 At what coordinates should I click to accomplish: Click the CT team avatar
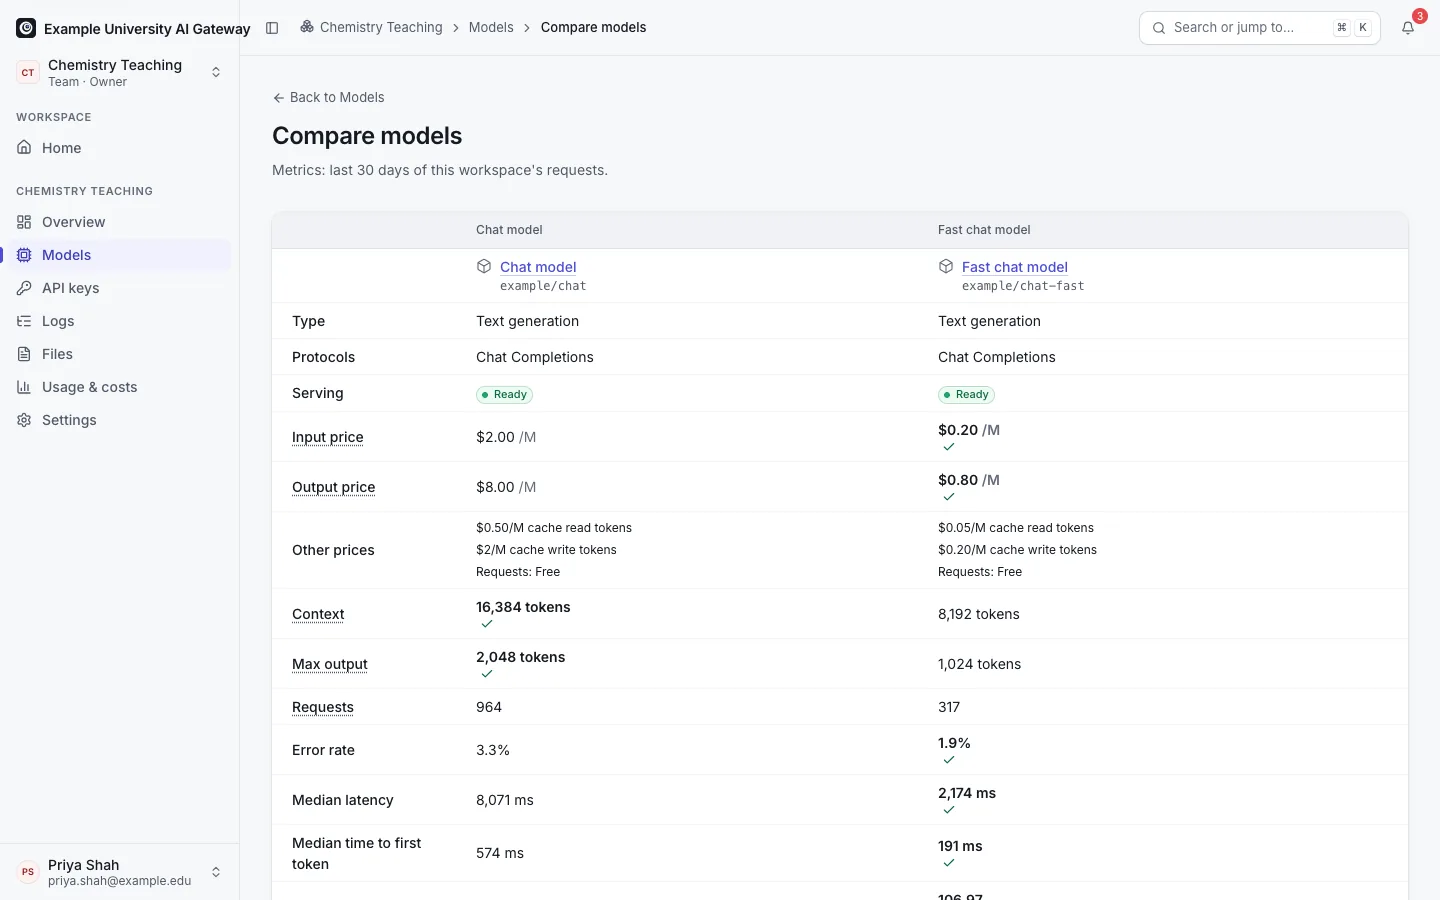pyautogui.click(x=28, y=72)
